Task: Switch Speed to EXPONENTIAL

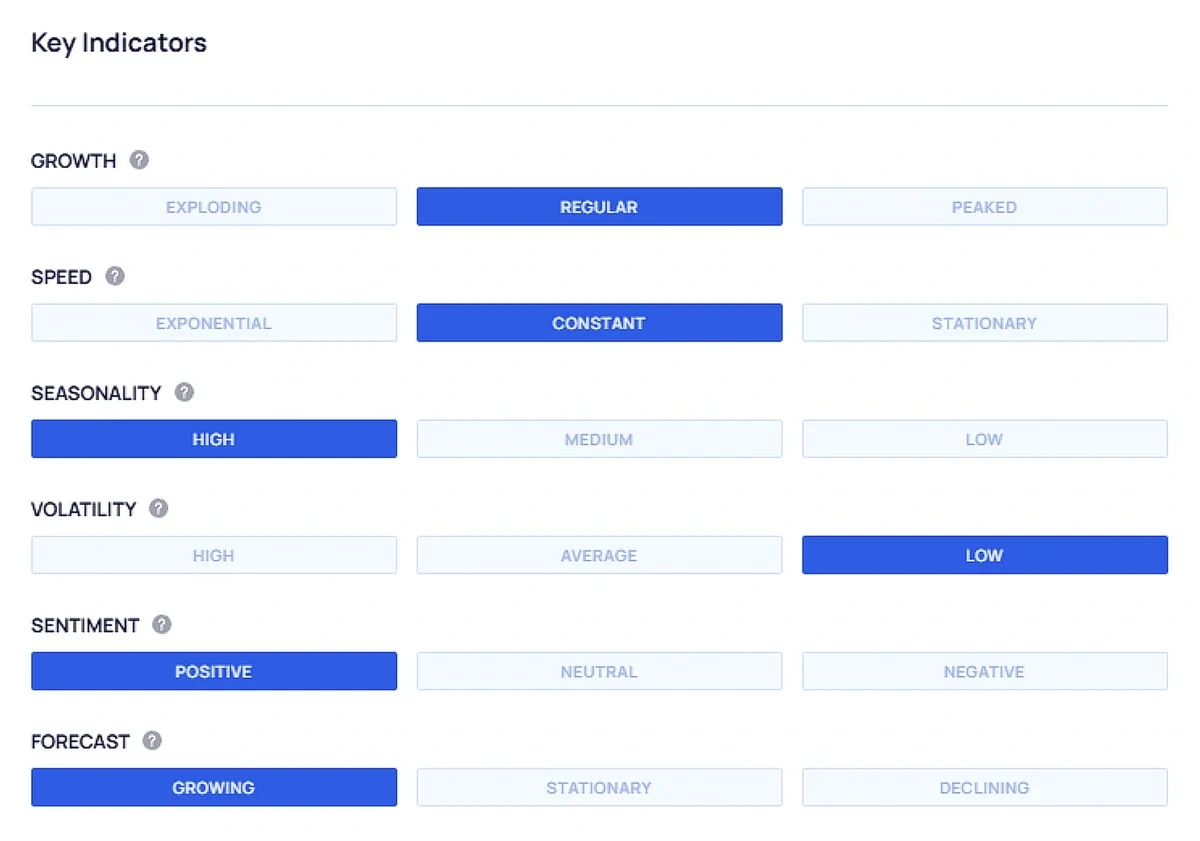Action: point(214,322)
